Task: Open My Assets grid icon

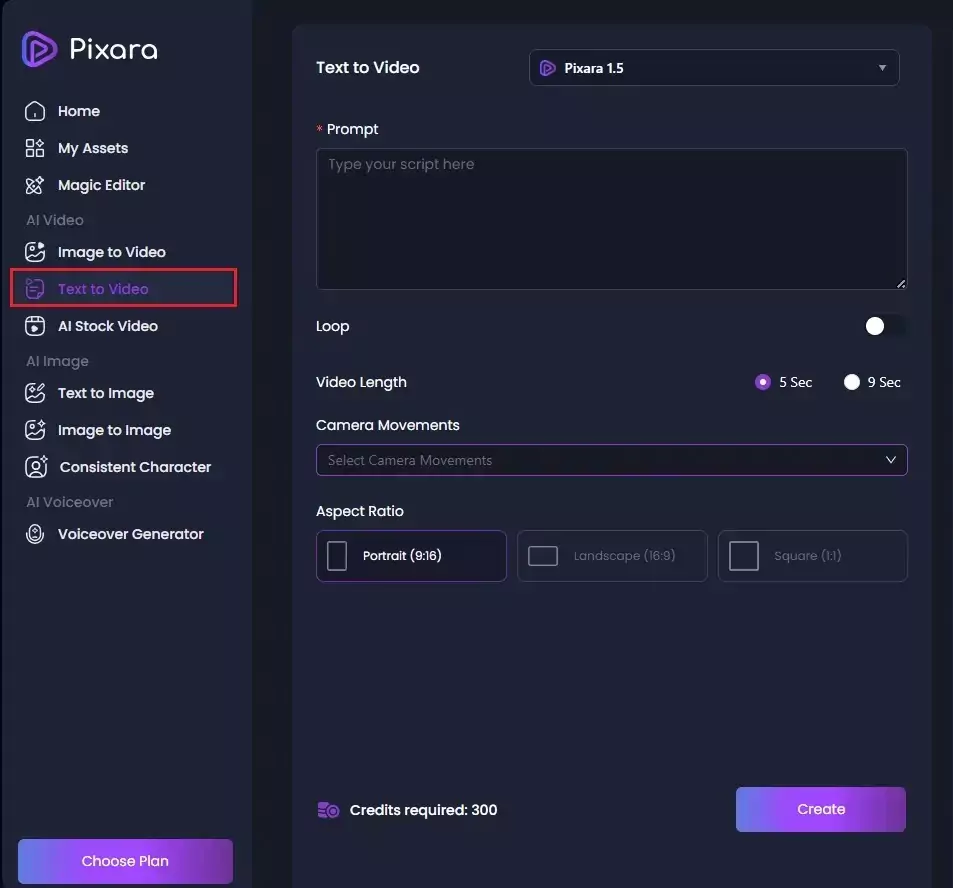Action: pos(35,148)
